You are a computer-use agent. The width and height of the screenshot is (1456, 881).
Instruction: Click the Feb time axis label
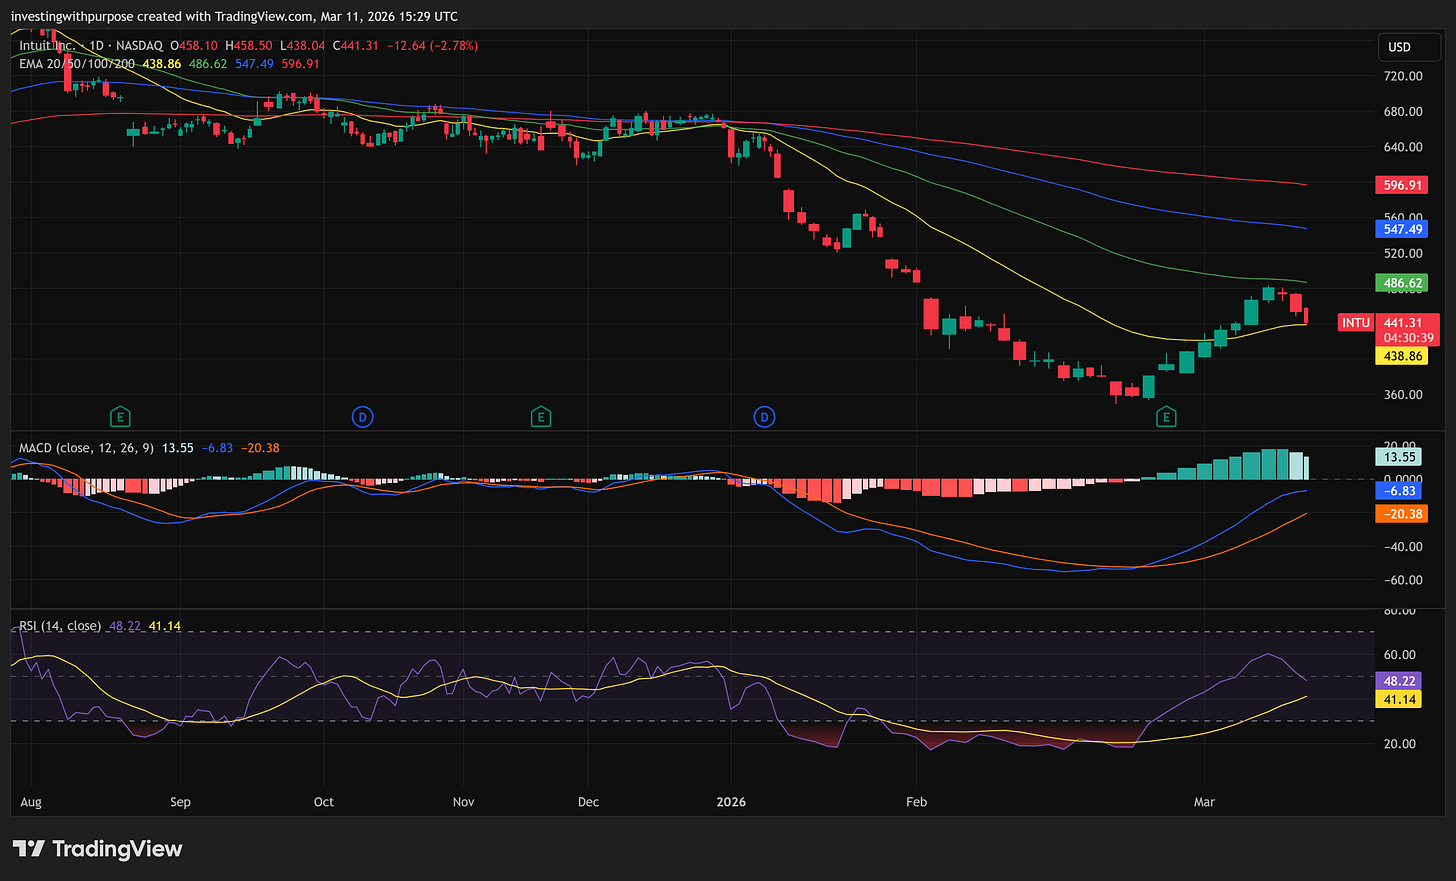point(916,802)
